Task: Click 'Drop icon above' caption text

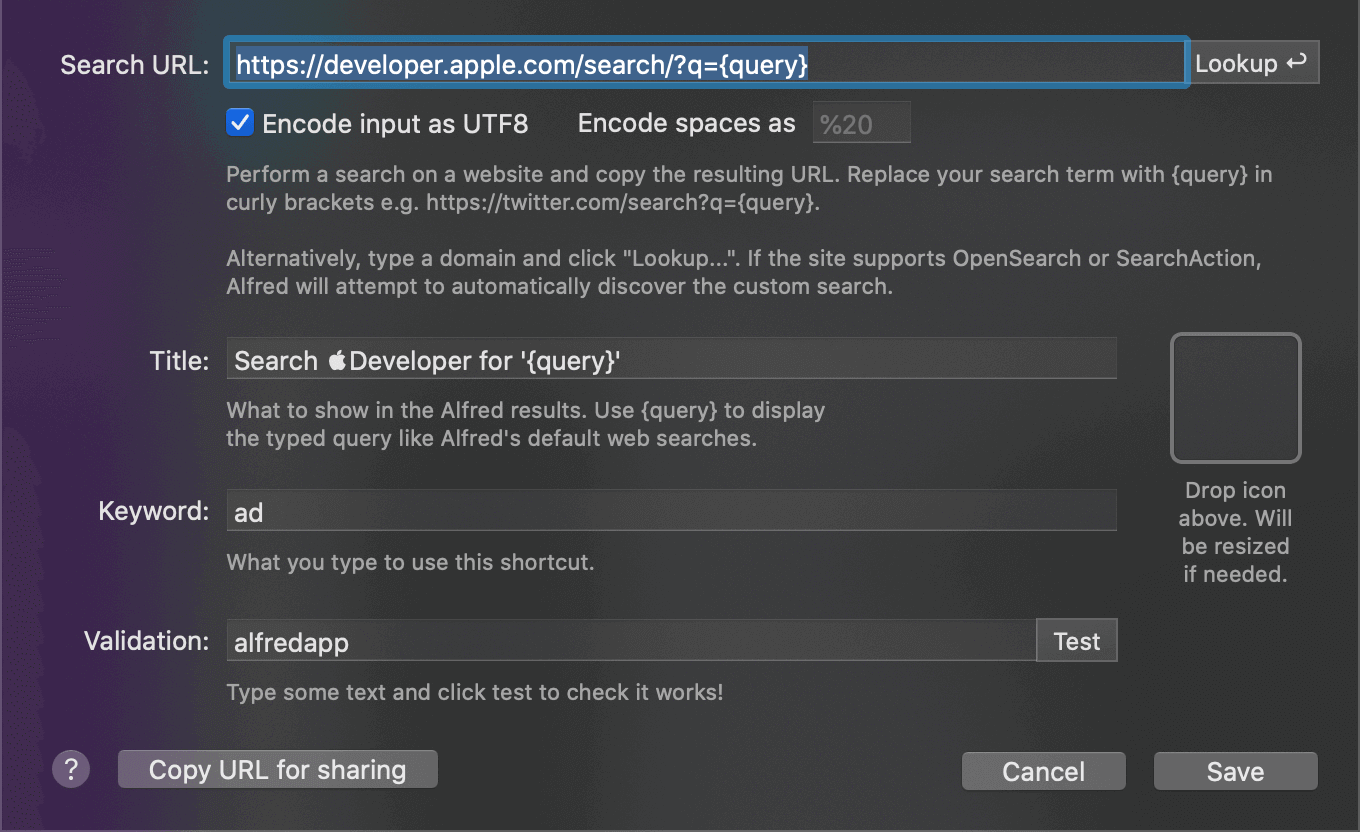Action: point(1236,532)
